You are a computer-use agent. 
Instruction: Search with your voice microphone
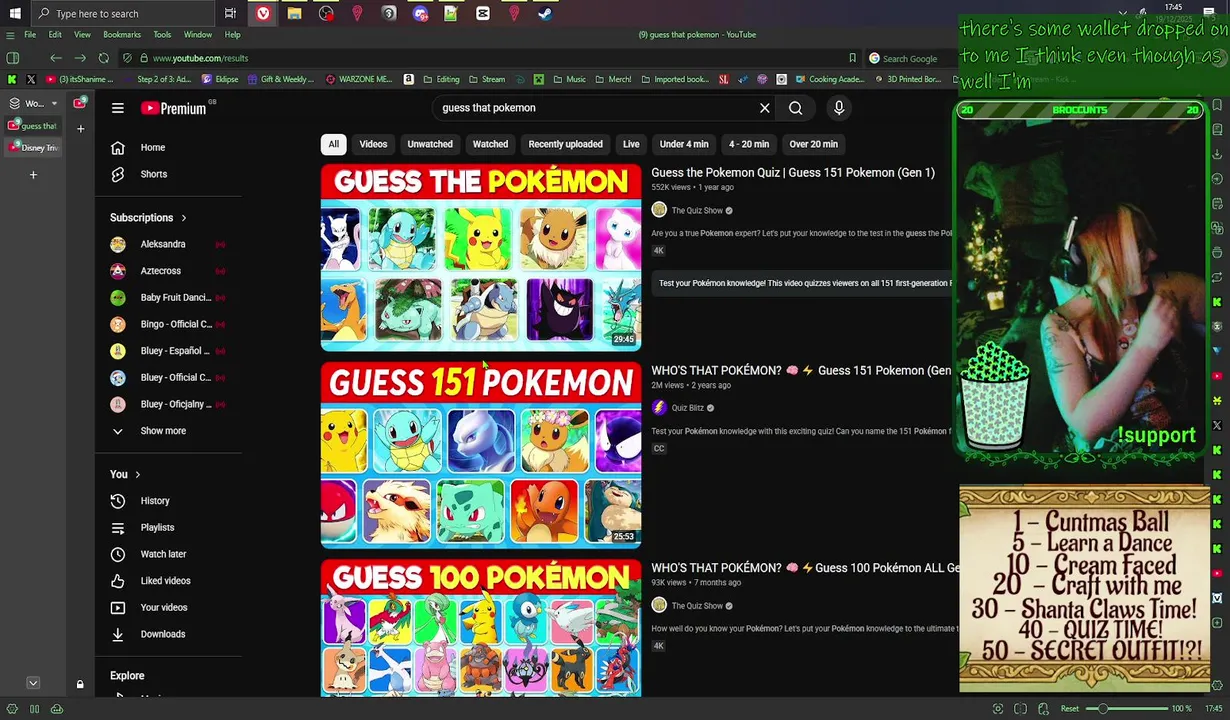pos(839,108)
